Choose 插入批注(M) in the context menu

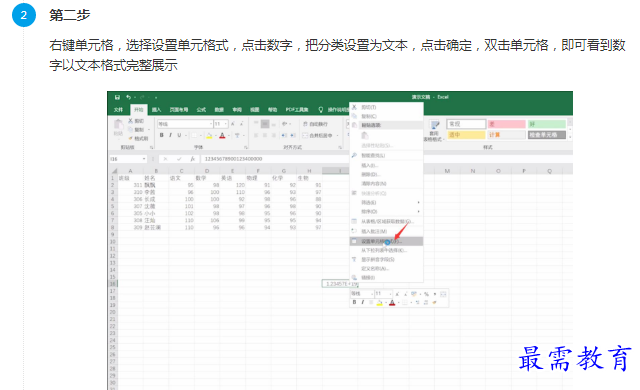coord(386,231)
